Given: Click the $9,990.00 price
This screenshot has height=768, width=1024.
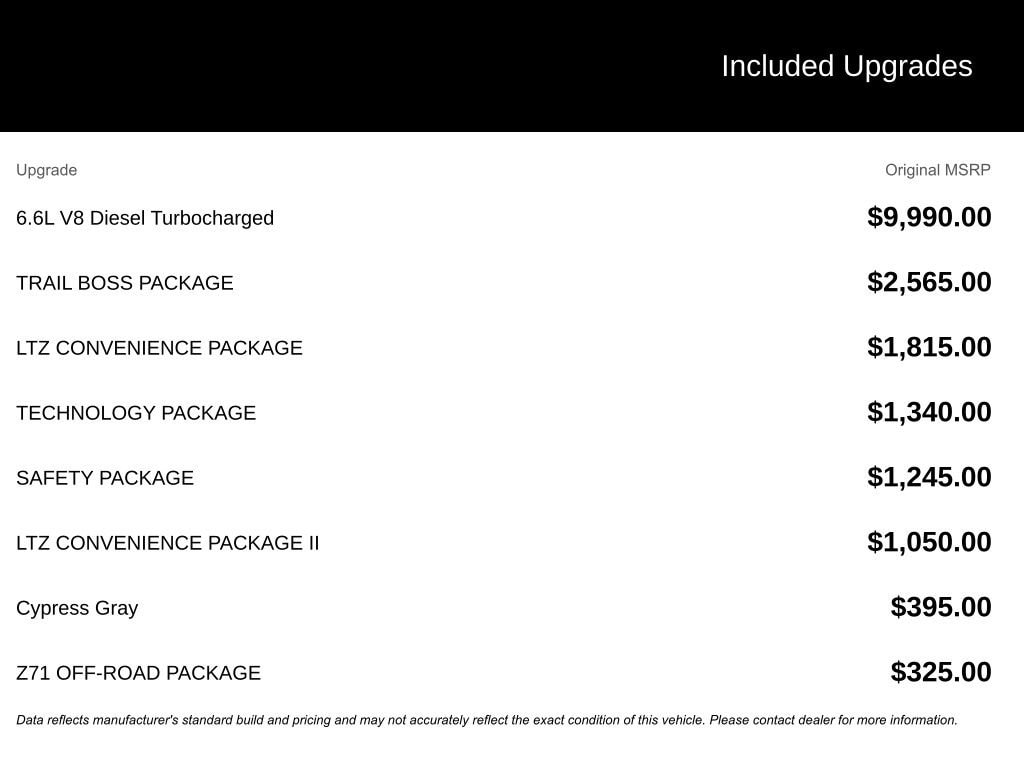Looking at the screenshot, I should point(929,217).
